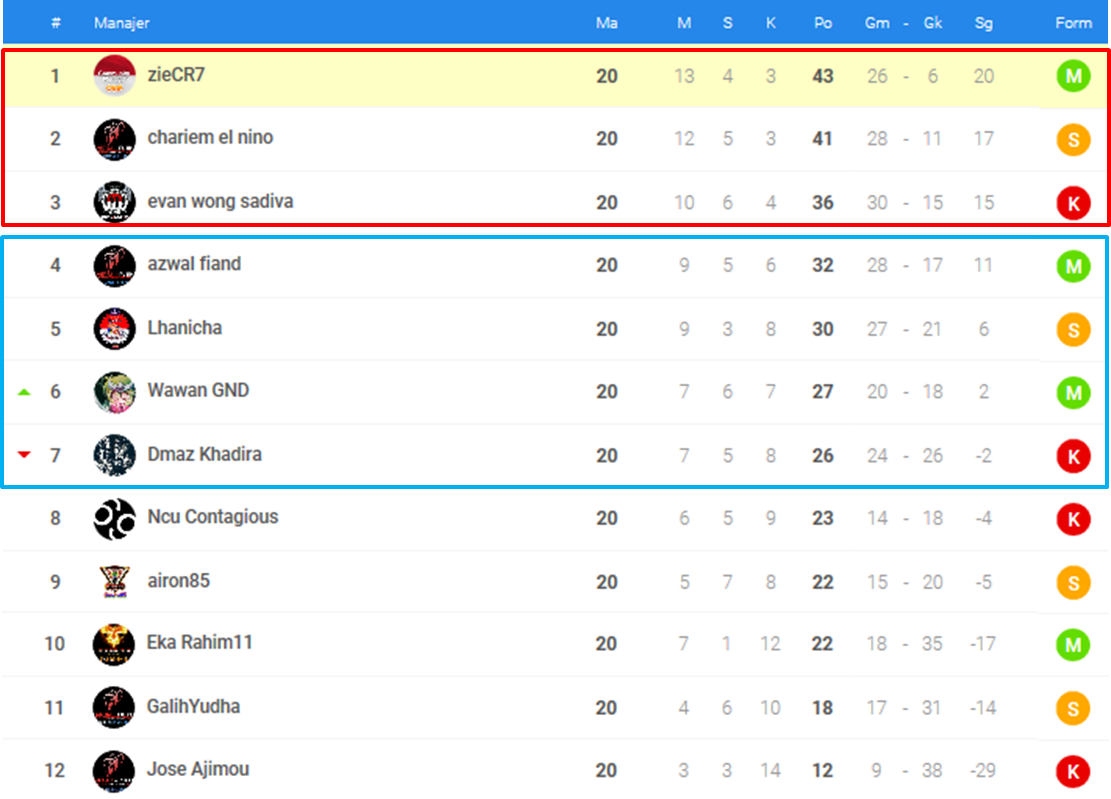This screenshot has width=1111, height=799.
Task: Open the Dmaz Khadira manager name link
Action: [x=204, y=454]
